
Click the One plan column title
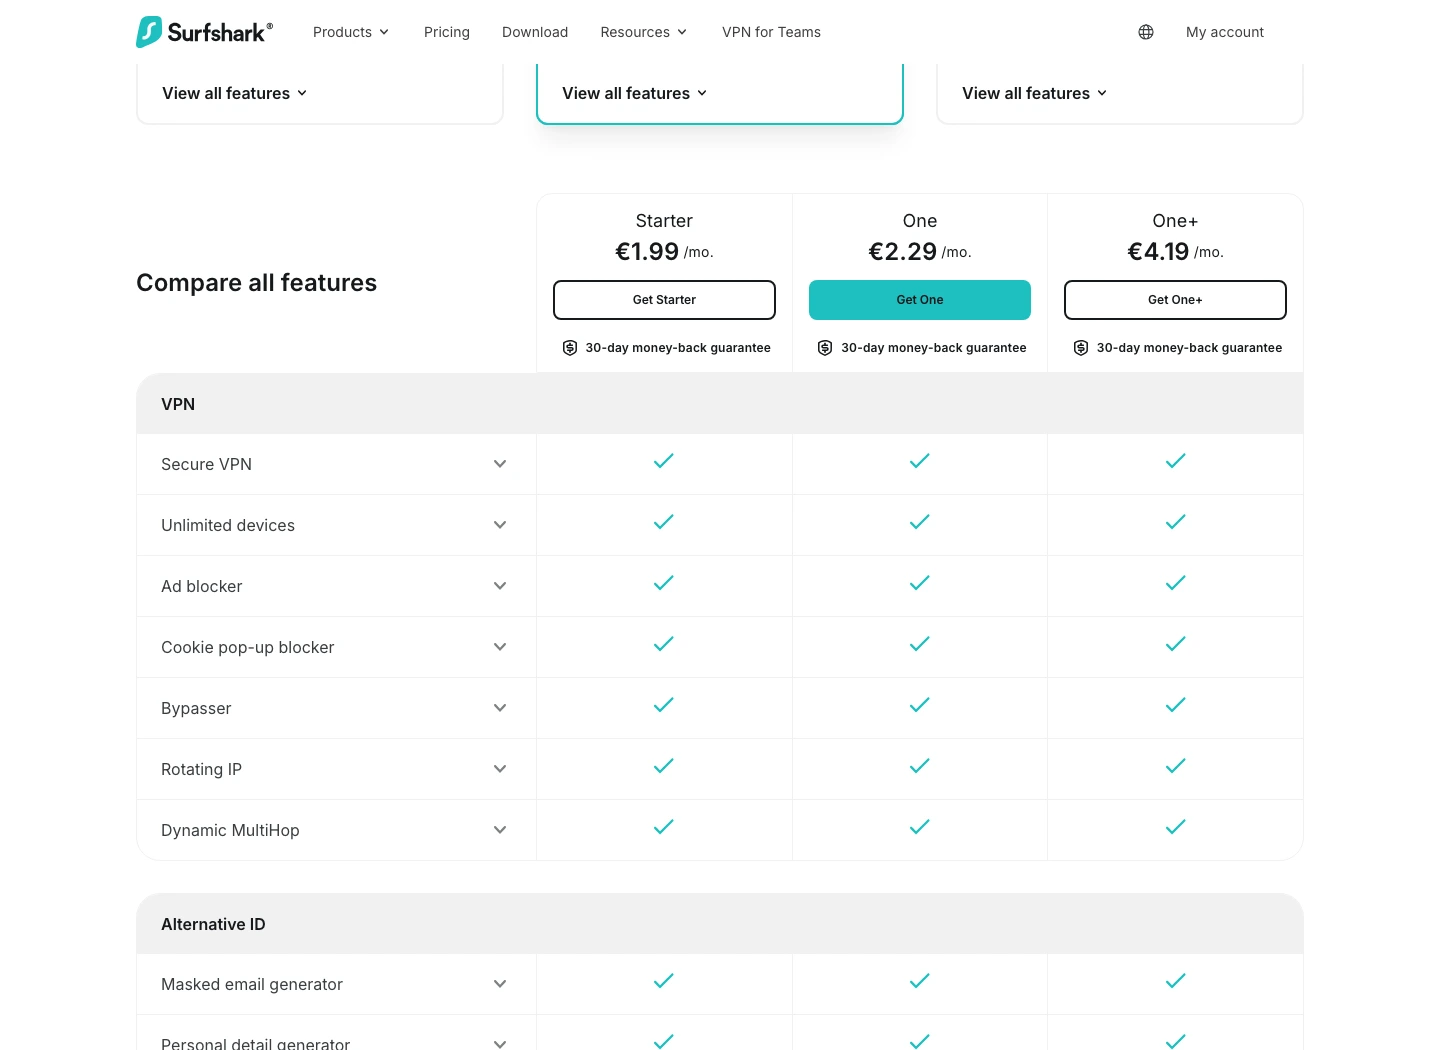[x=920, y=221]
